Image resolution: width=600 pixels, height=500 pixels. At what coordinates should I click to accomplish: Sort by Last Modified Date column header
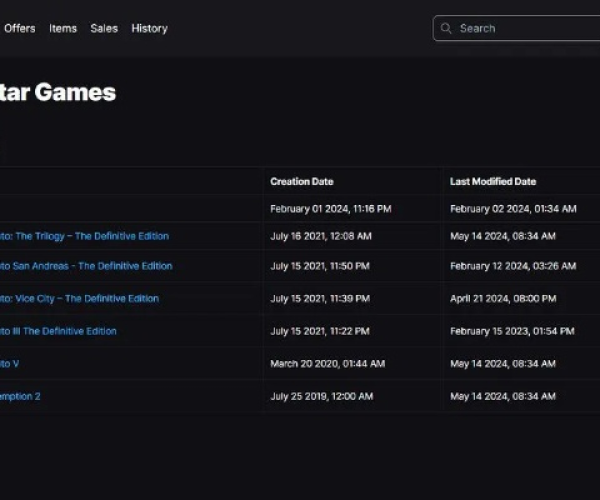pyautogui.click(x=493, y=182)
